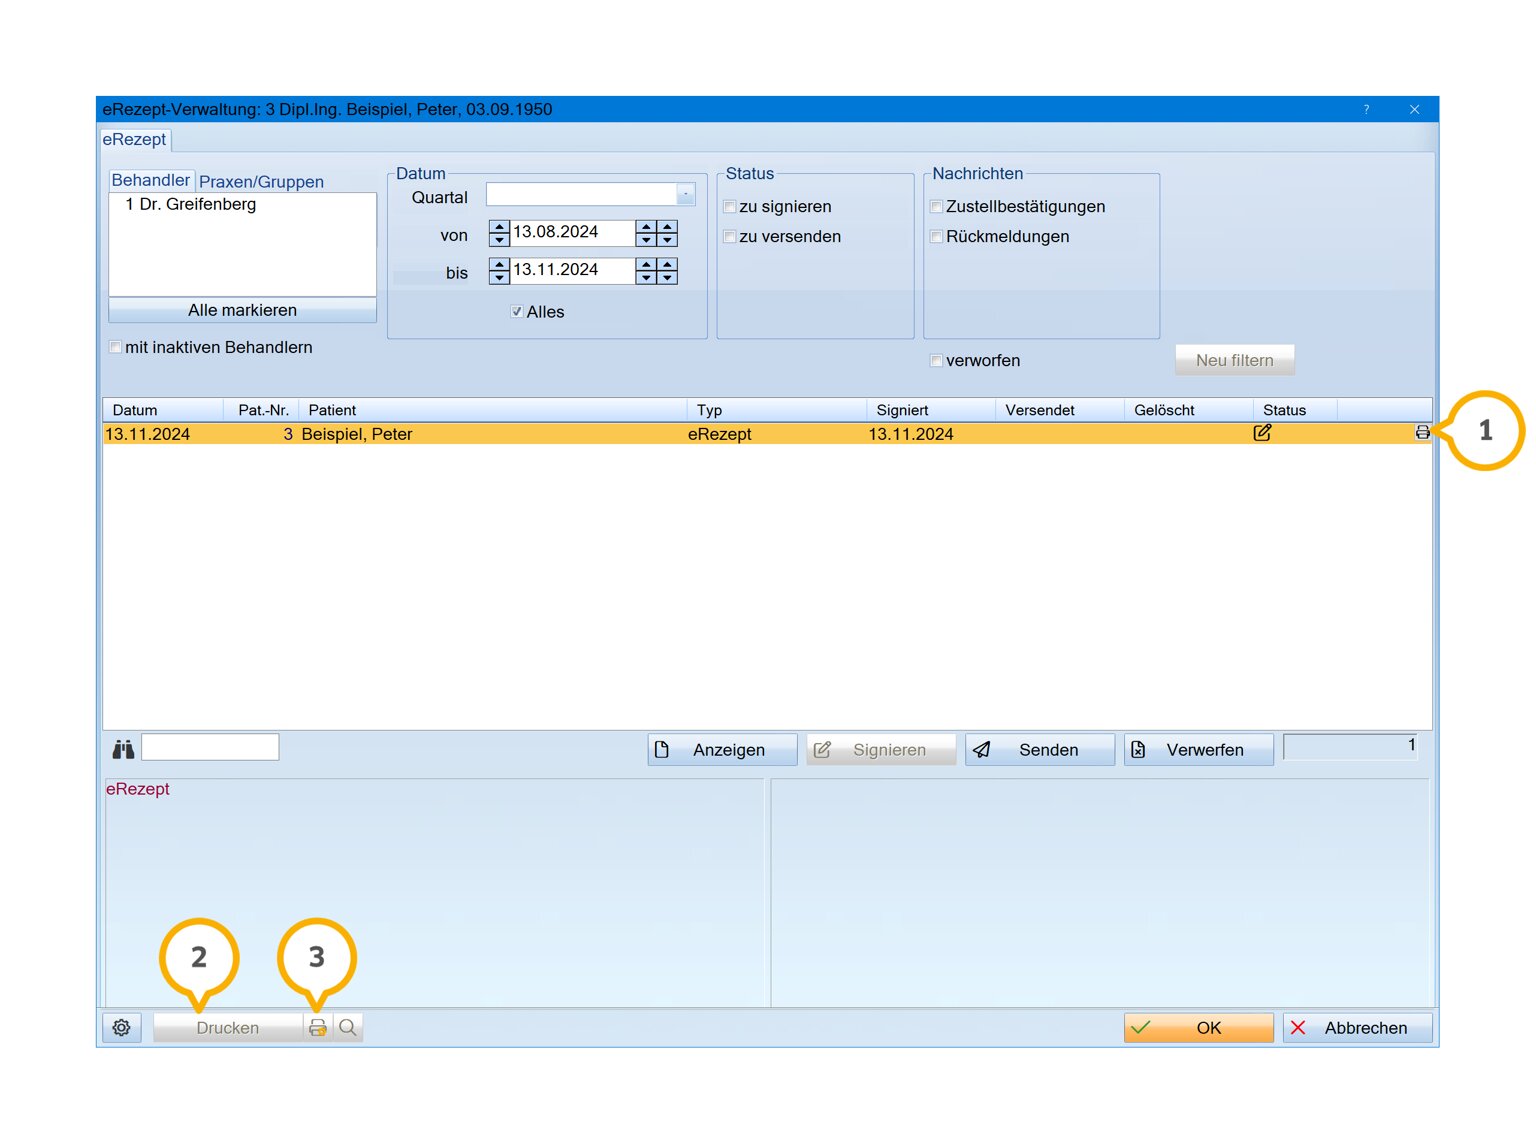Click the search text field
The image size is (1536, 1144).
[210, 747]
